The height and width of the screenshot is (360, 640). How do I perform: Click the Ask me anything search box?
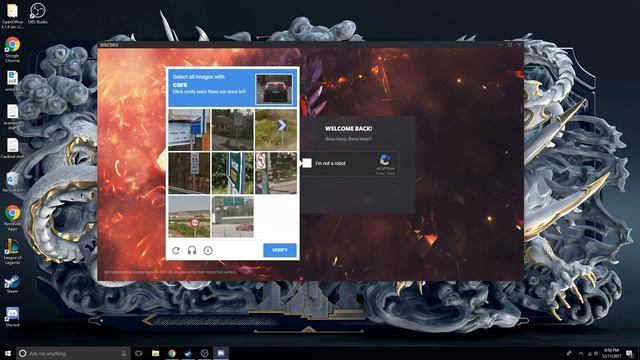pos(73,353)
